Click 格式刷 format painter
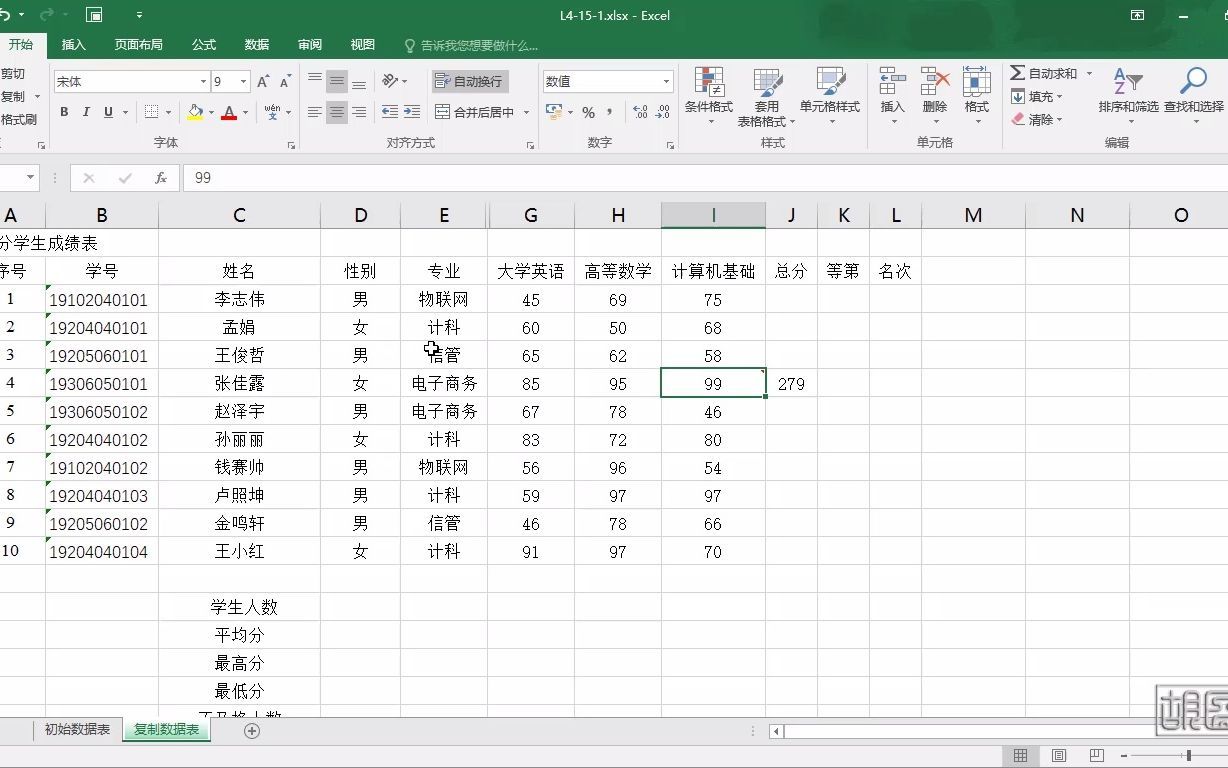The width and height of the screenshot is (1228, 768). 18,120
